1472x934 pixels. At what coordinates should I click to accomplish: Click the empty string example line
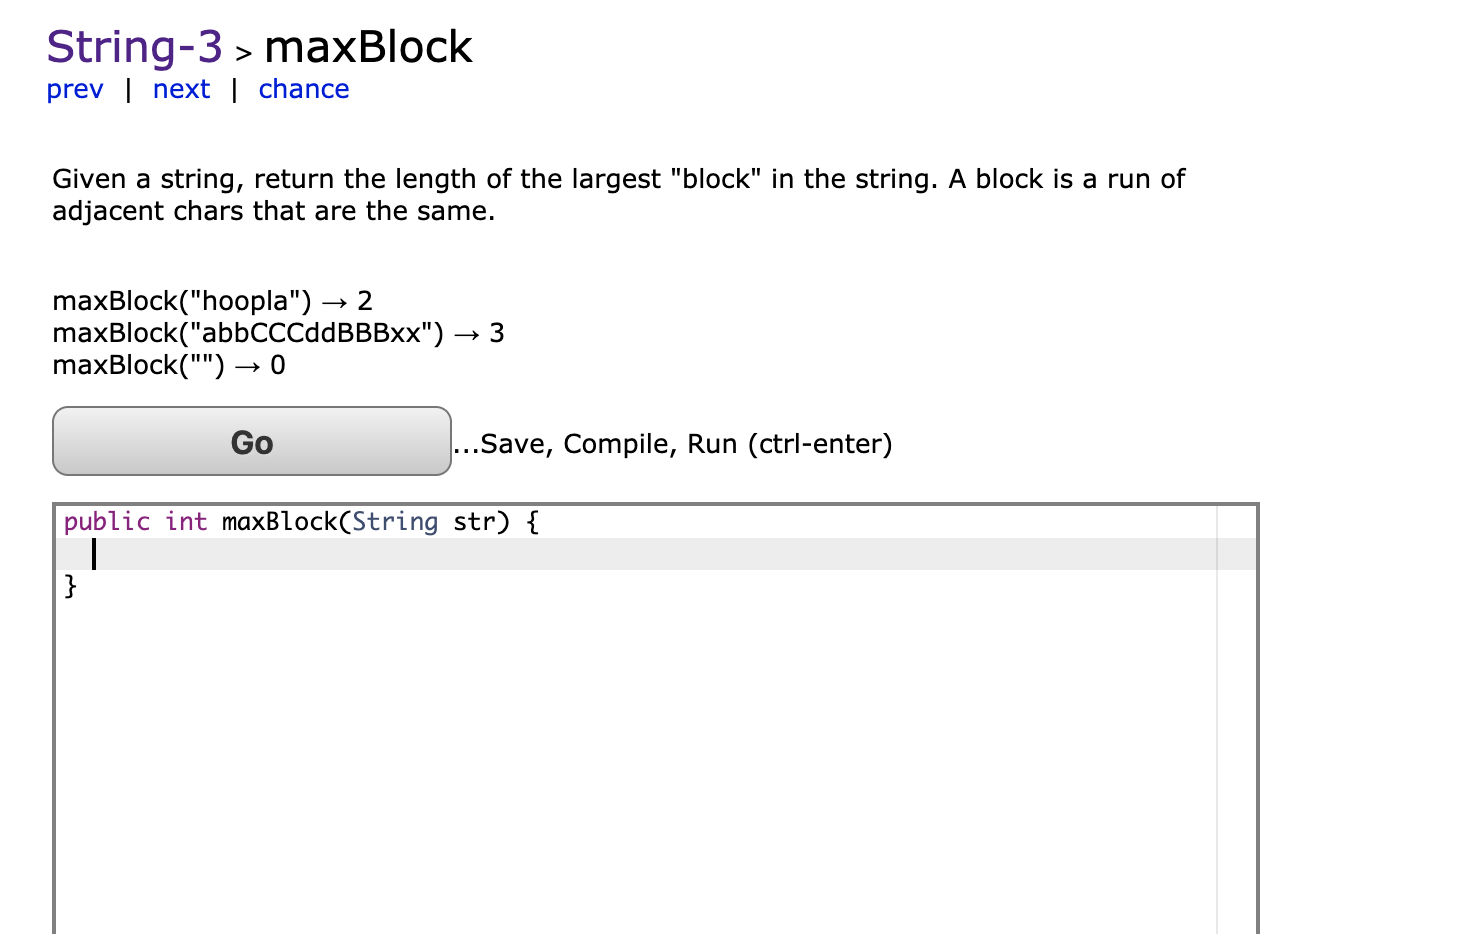click(x=168, y=365)
